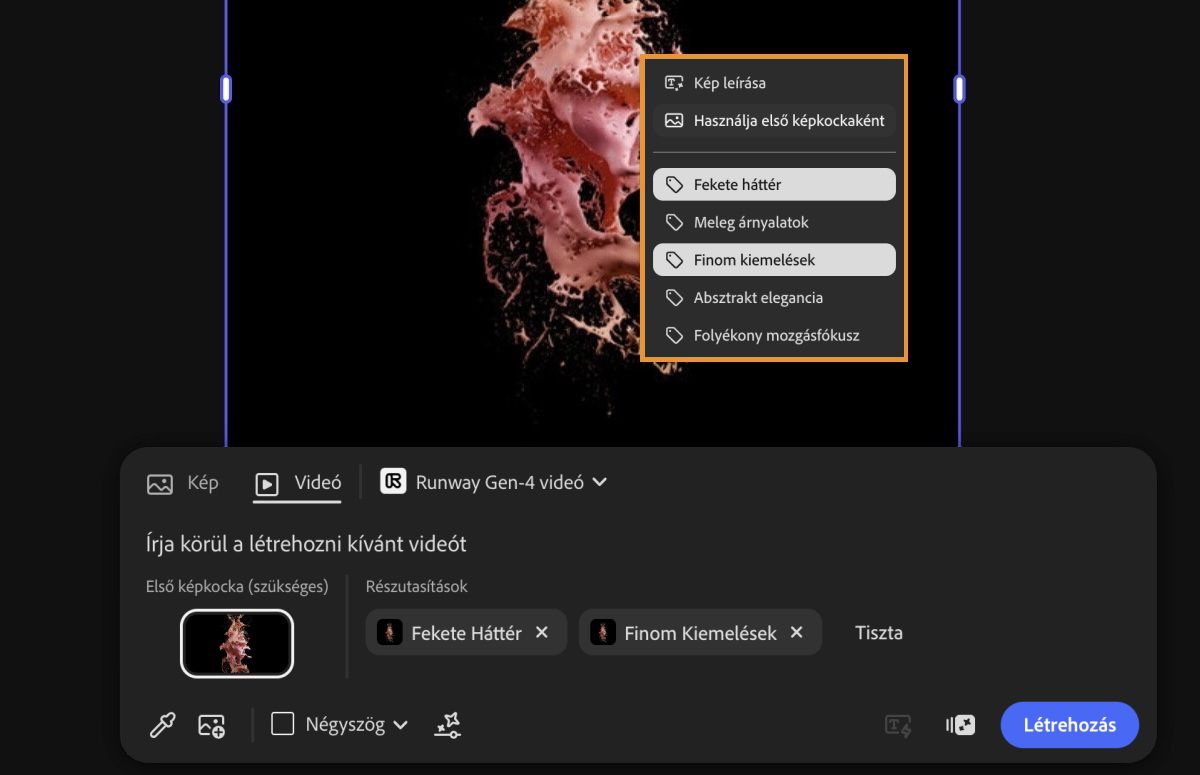1200x775 pixels.
Task: Toggle the 'Fekete háttér' tag in popup
Action: coord(774,184)
